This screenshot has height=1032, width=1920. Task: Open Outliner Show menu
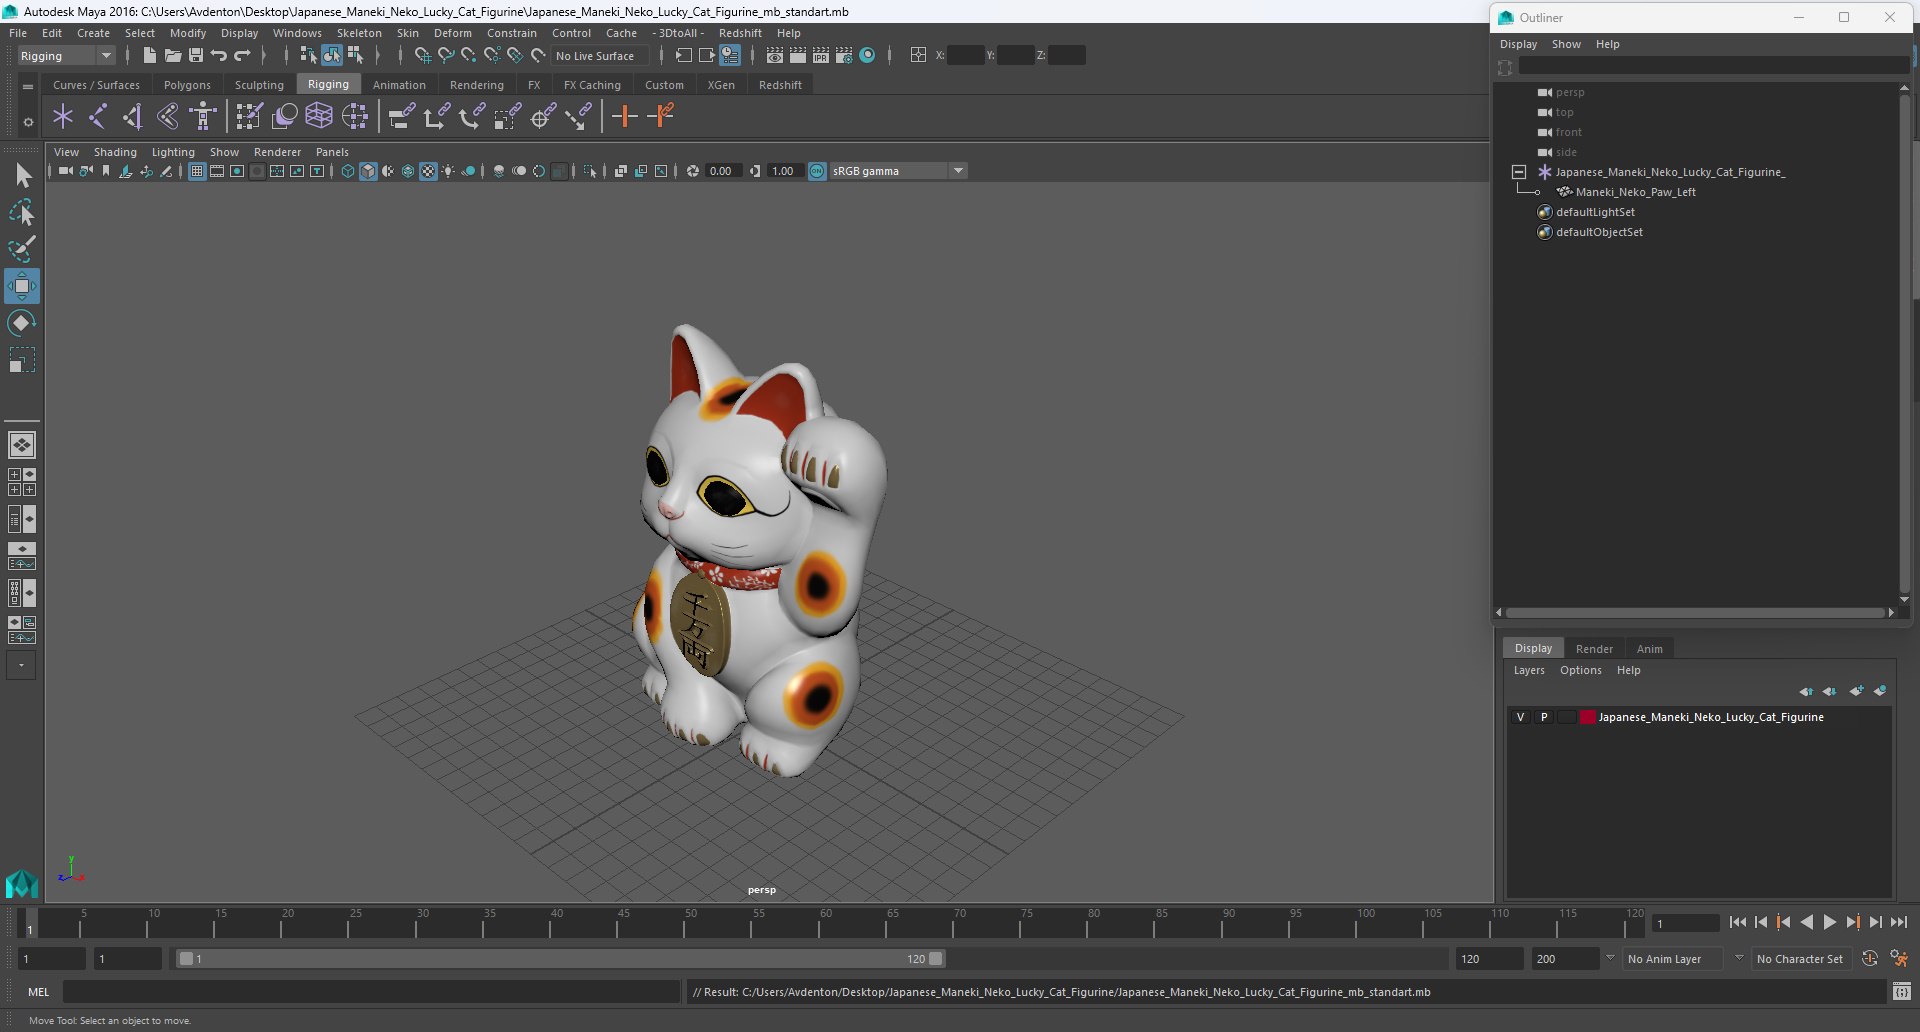(1566, 44)
